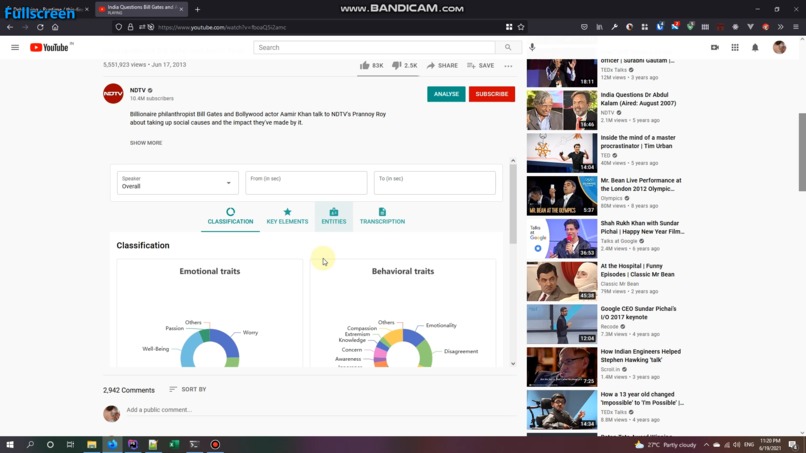Open Task View in the taskbar

coord(70,444)
